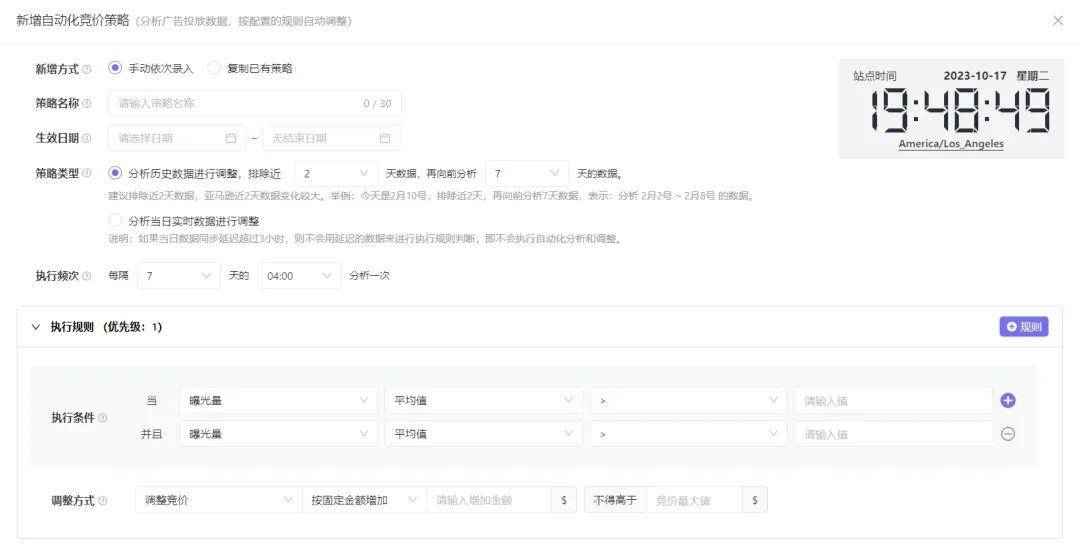The height and width of the screenshot is (550, 1080).
Task: Click the 规则 add rule button
Action: pos(1024,327)
